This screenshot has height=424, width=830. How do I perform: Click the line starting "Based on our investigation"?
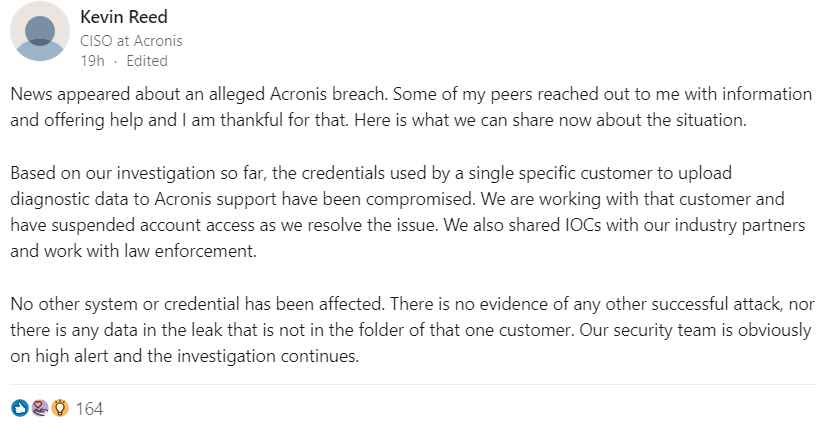[371, 173]
